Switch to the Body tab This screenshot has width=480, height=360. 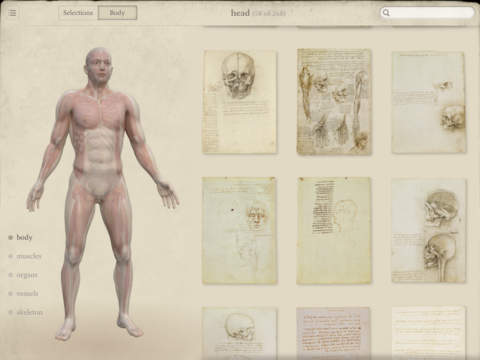[x=117, y=13]
